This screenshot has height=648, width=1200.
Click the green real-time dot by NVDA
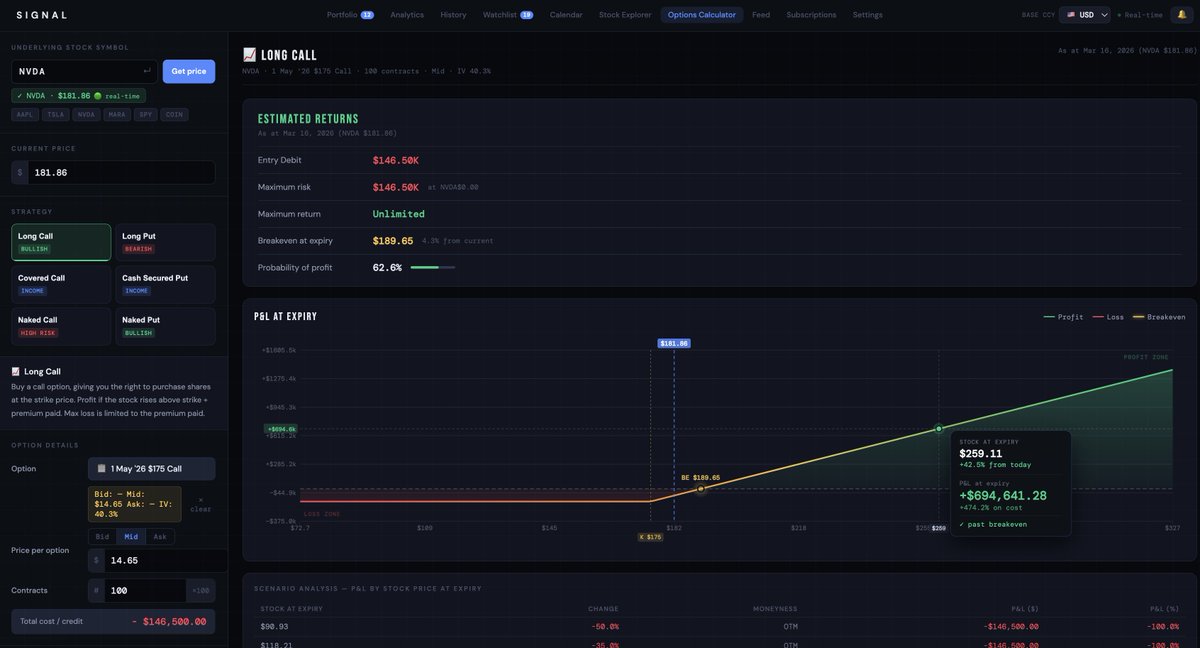click(98, 96)
